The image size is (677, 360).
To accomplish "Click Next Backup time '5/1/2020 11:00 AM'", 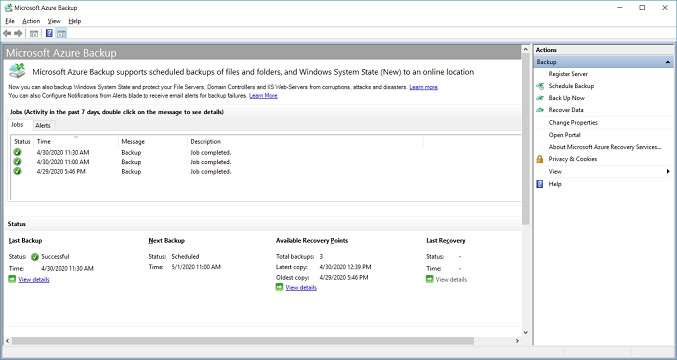I will click(x=196, y=267).
